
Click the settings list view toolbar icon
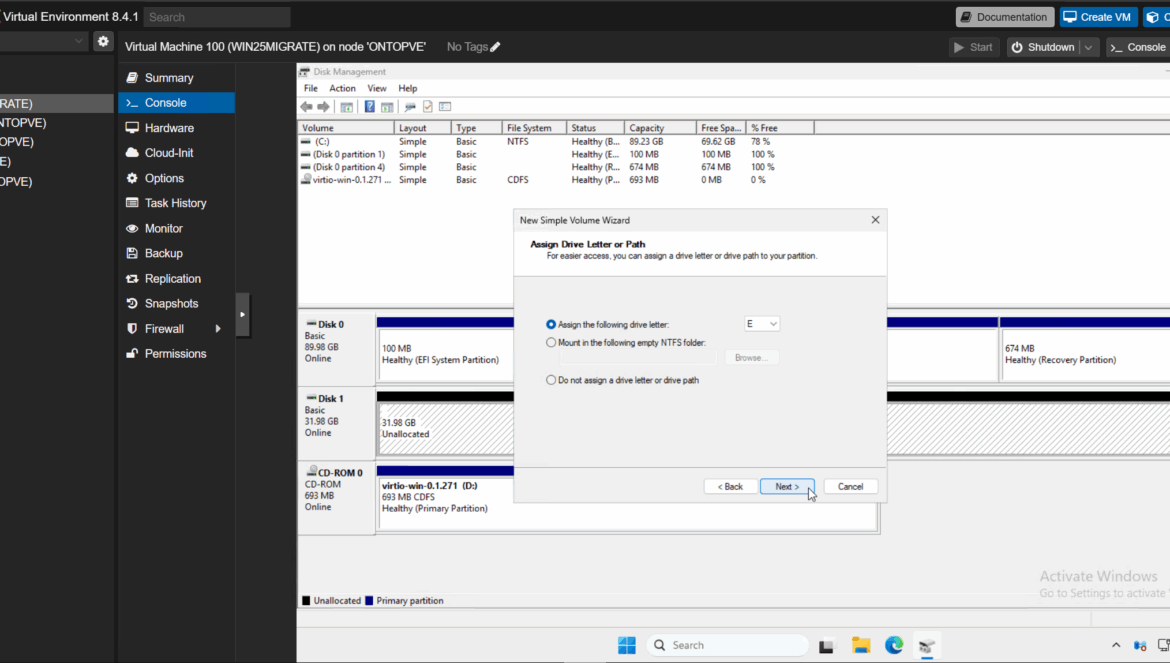[445, 107]
